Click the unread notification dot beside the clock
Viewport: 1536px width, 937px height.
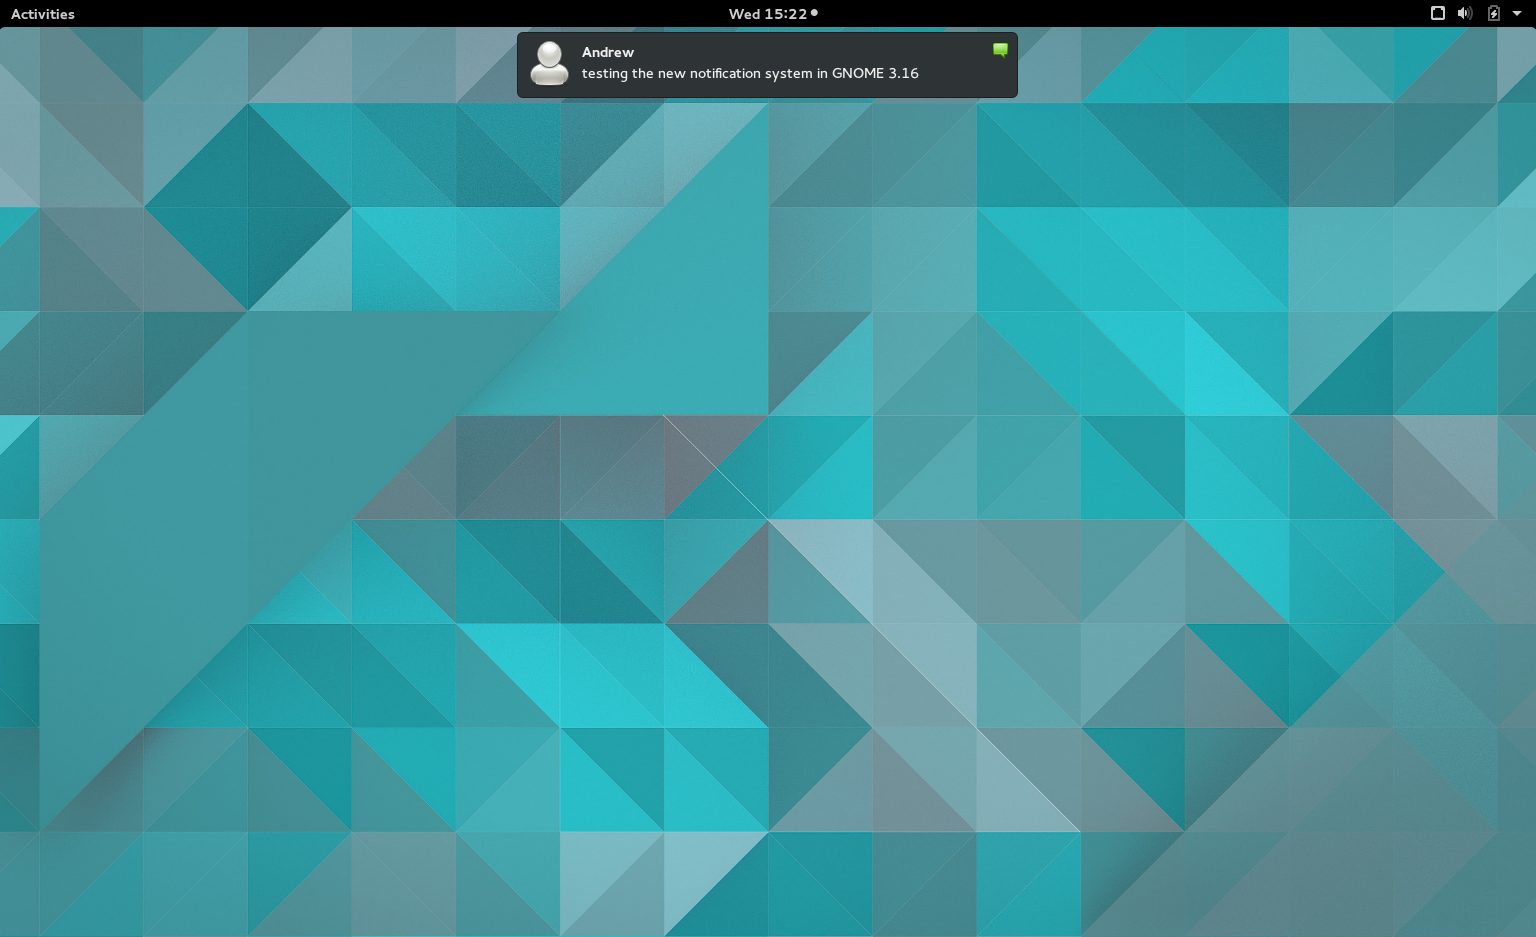(x=814, y=13)
